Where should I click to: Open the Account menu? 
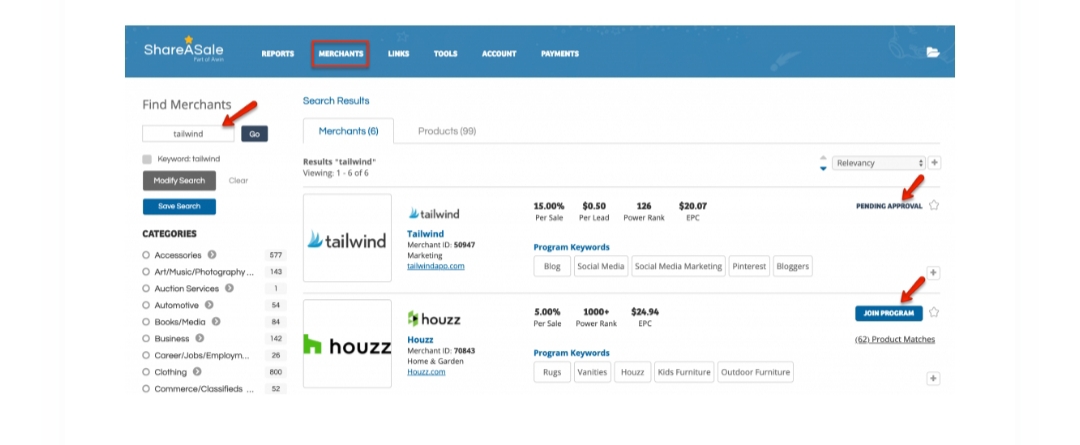(499, 54)
